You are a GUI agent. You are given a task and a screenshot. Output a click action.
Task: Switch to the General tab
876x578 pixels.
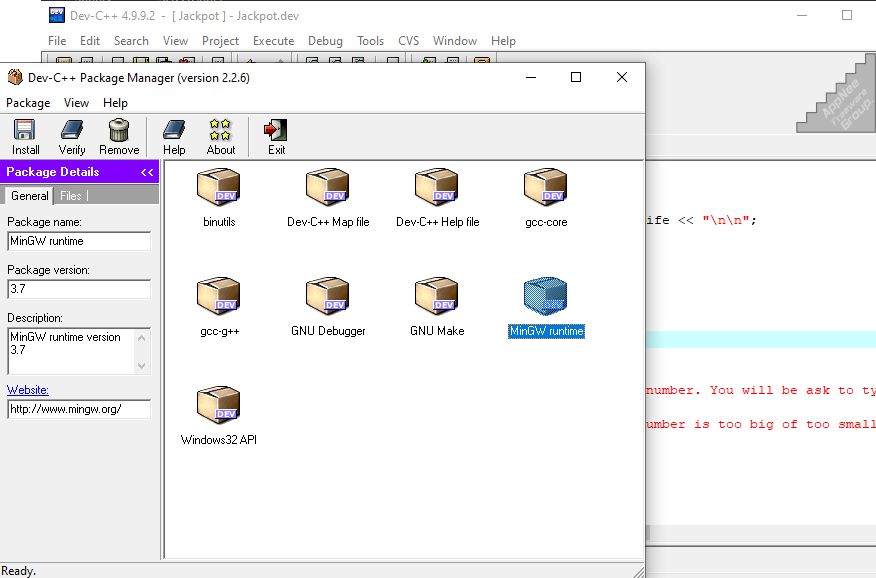tap(30, 195)
